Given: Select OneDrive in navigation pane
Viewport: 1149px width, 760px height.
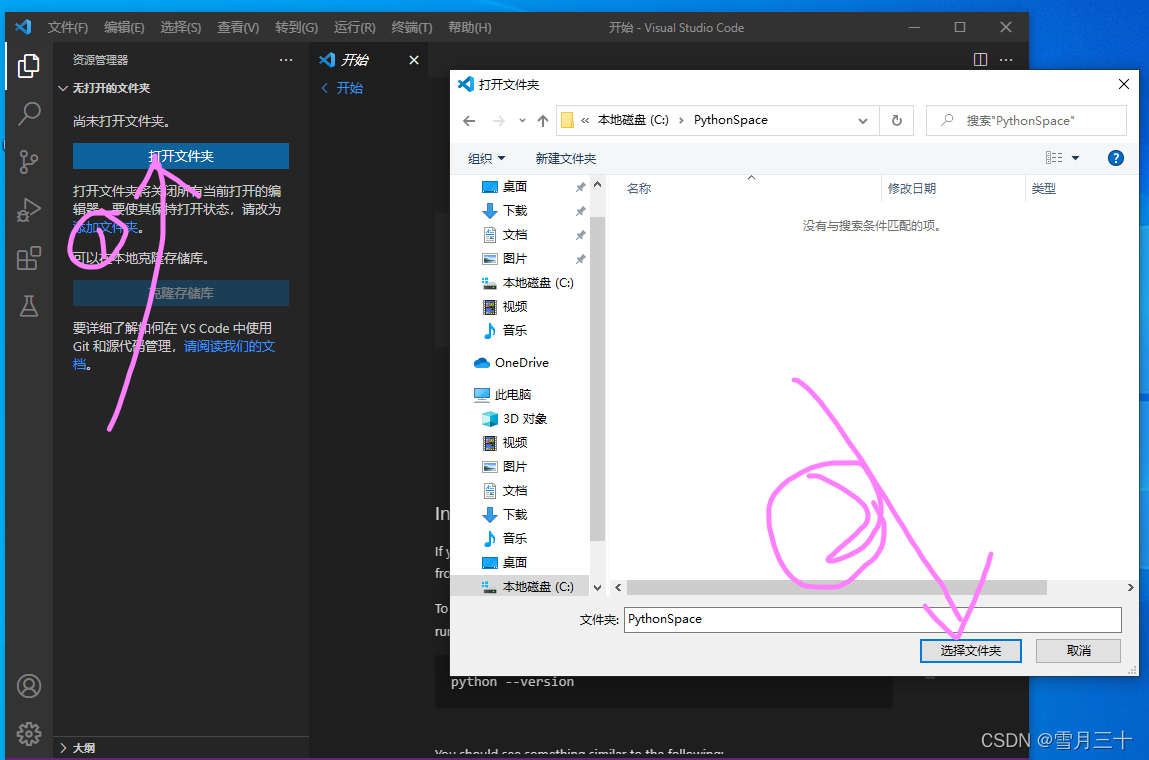Looking at the screenshot, I should click(x=511, y=363).
